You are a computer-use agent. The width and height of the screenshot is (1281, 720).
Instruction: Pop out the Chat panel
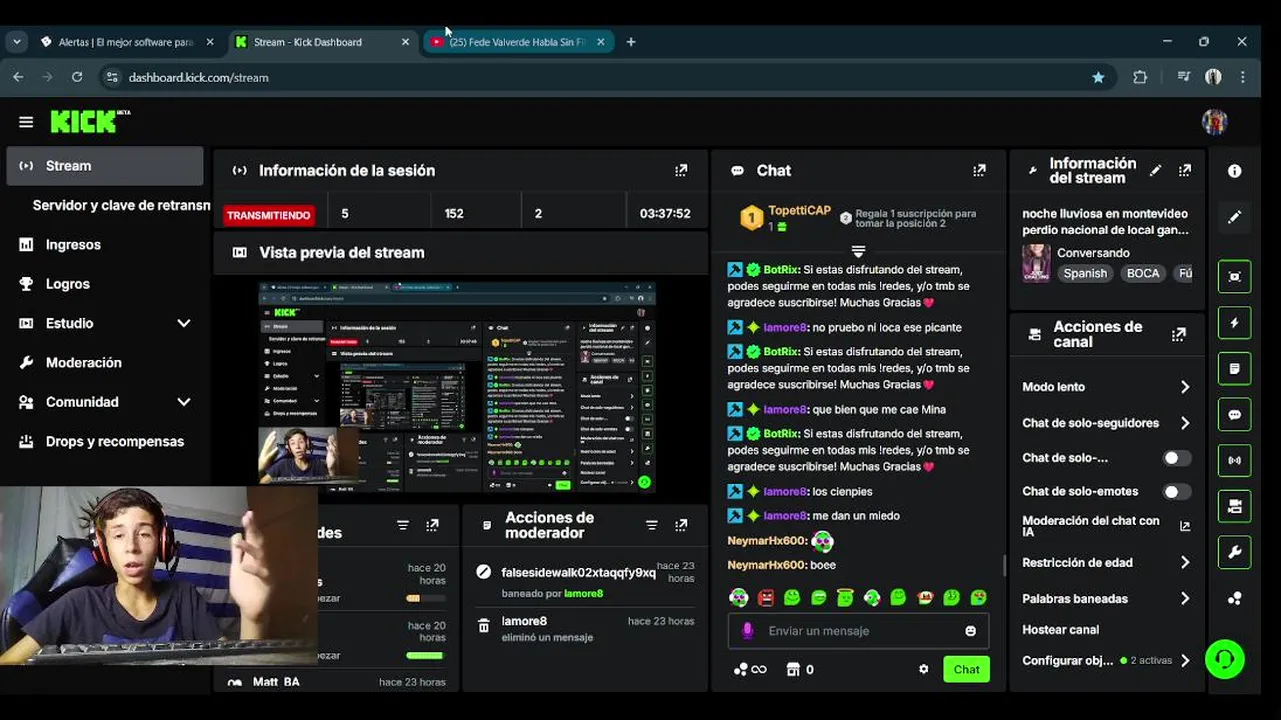click(x=979, y=170)
